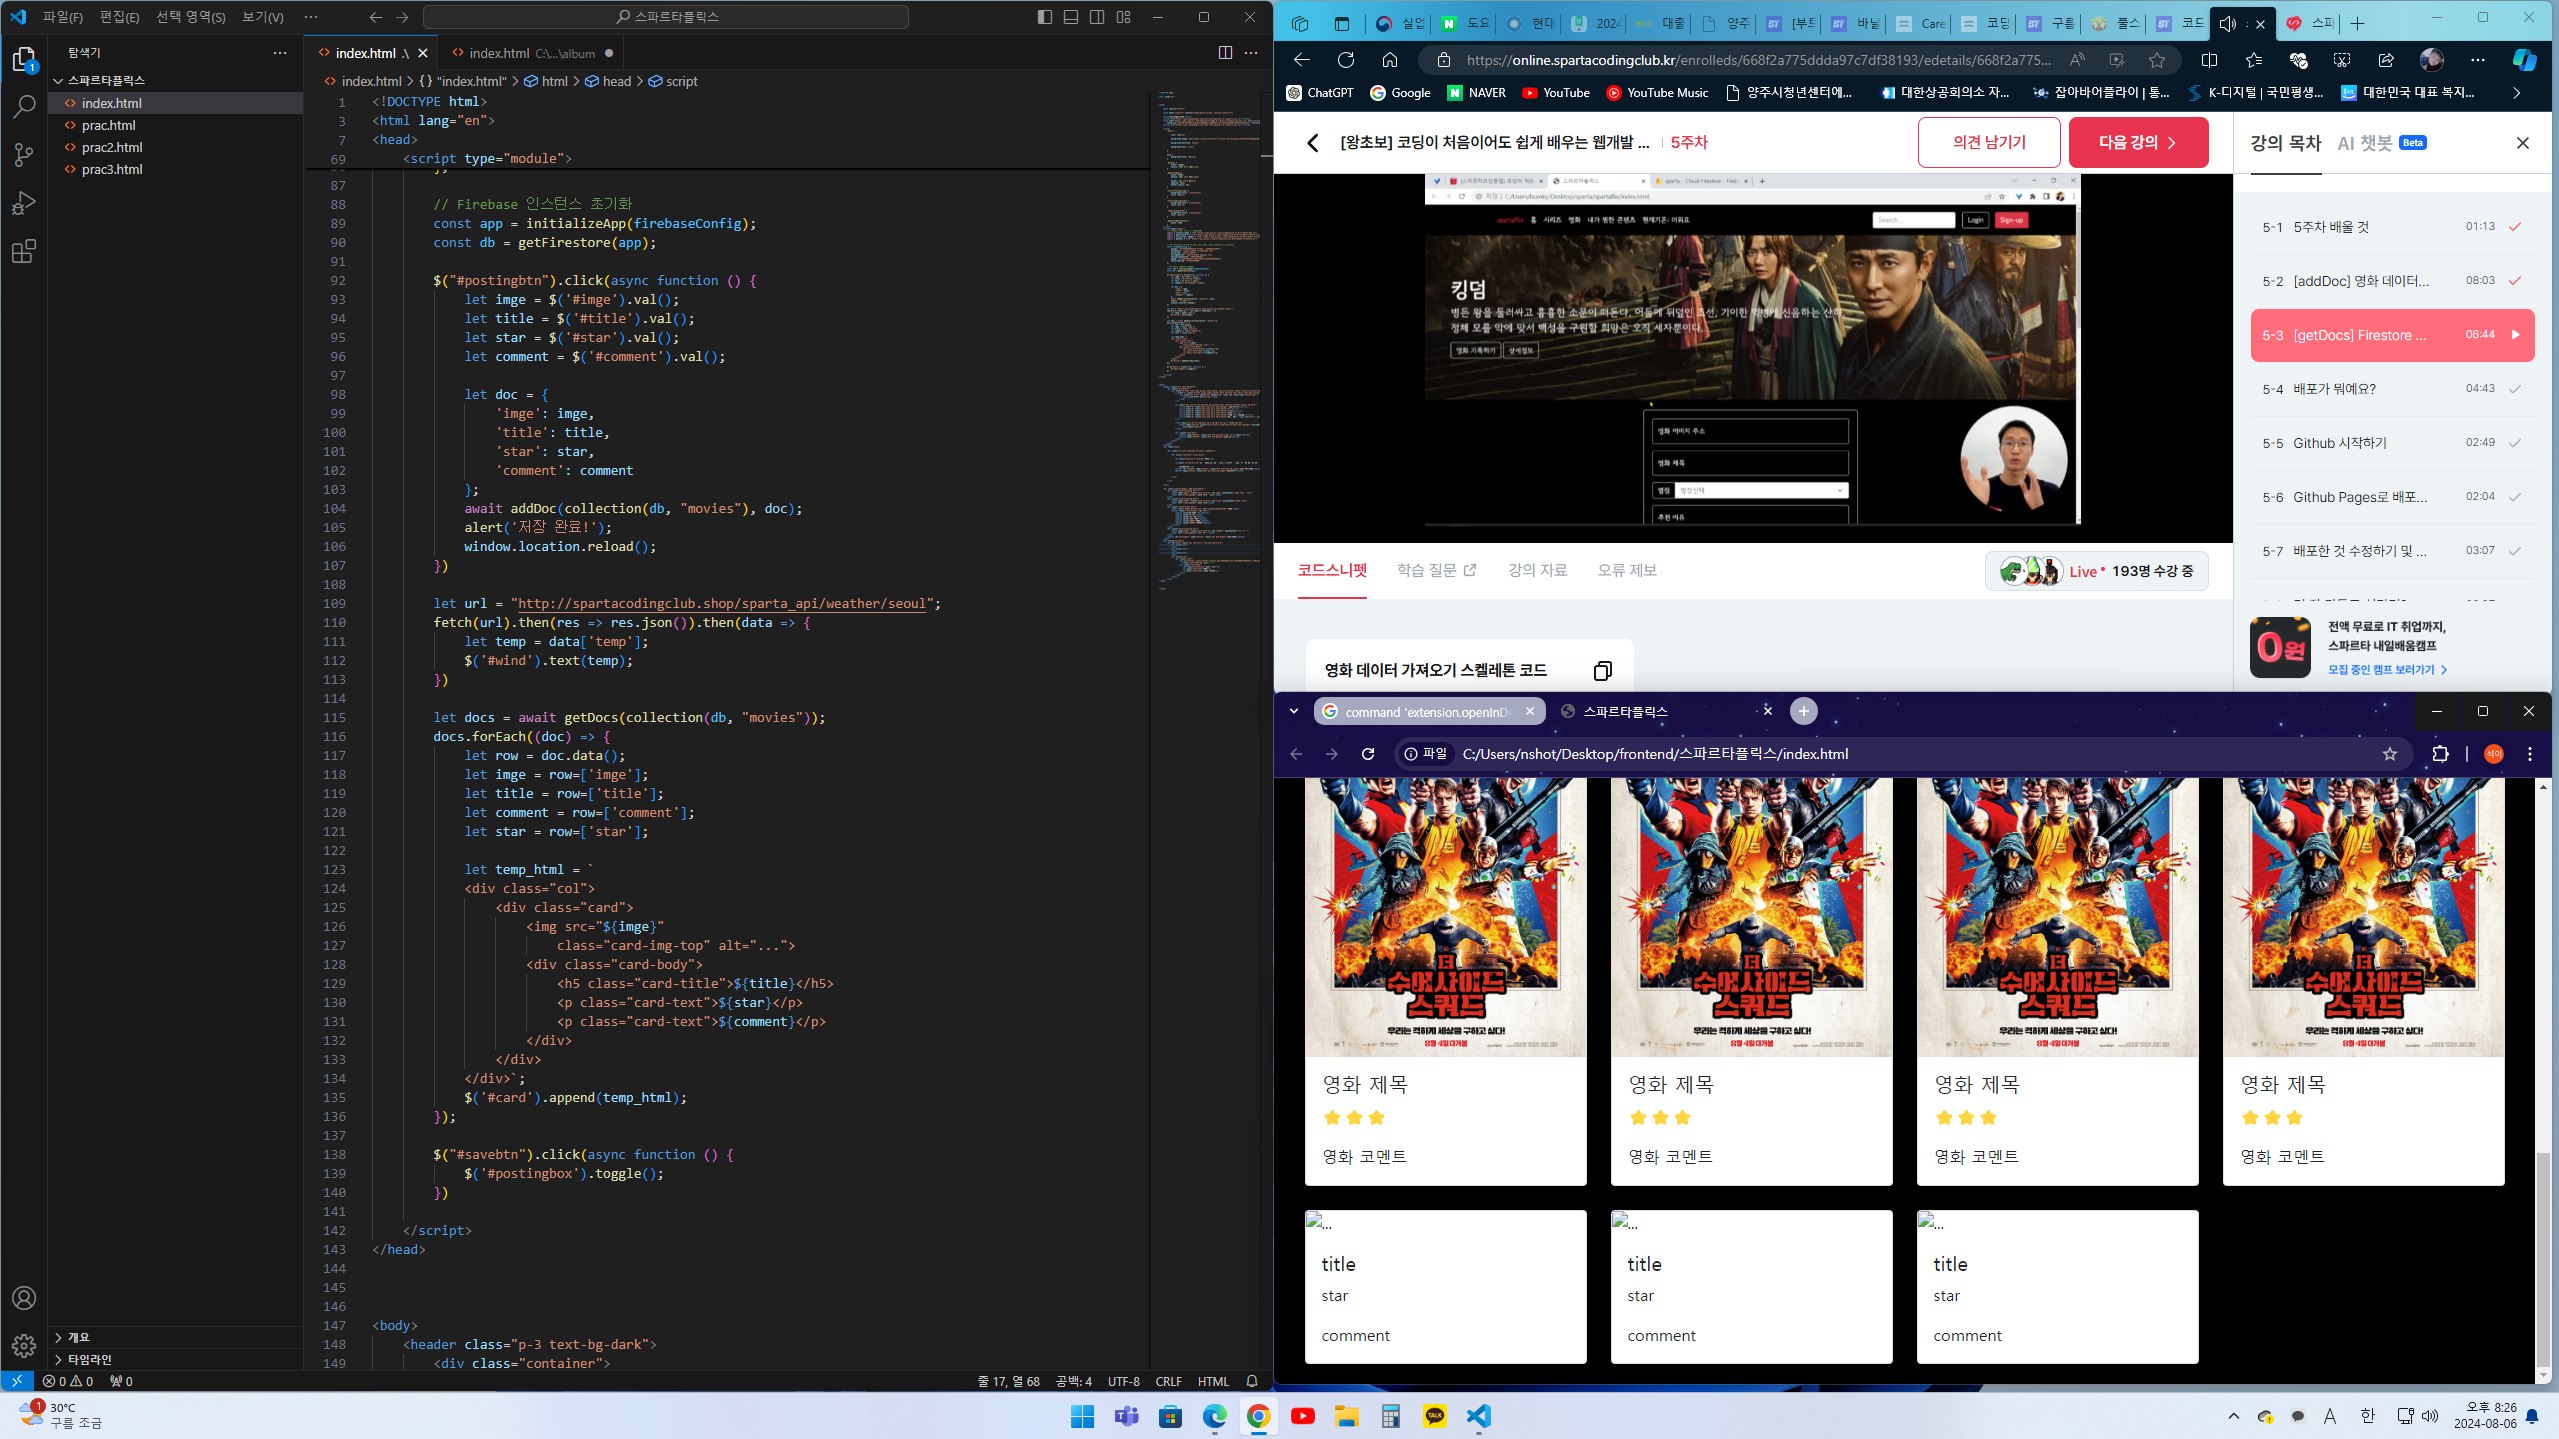Click the remote window icon in VS Code status bar
The width and height of the screenshot is (2559, 1439).
(17, 1381)
